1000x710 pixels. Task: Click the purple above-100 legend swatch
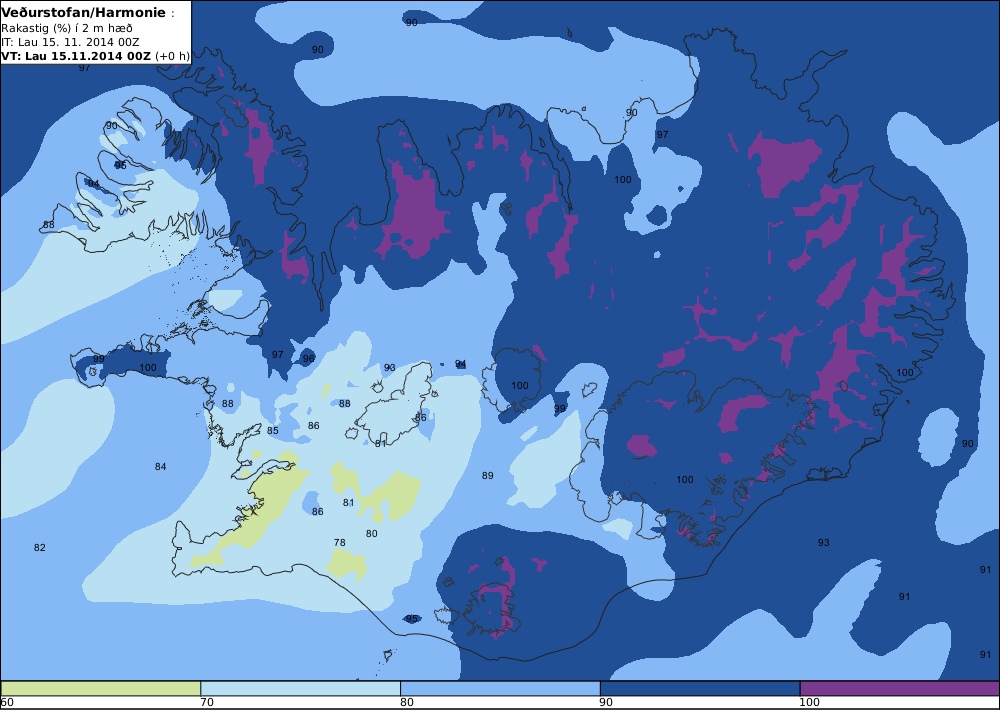(899, 688)
